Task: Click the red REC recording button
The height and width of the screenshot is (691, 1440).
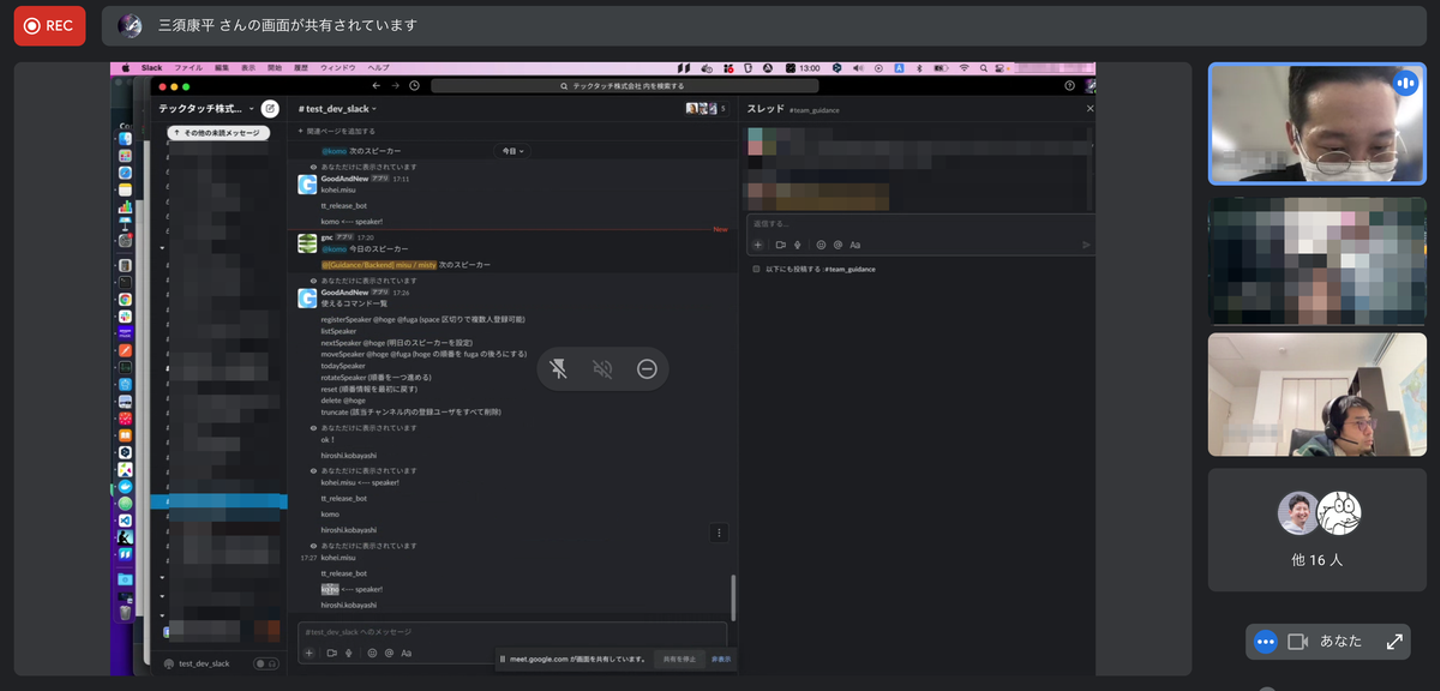Action: 50,26
